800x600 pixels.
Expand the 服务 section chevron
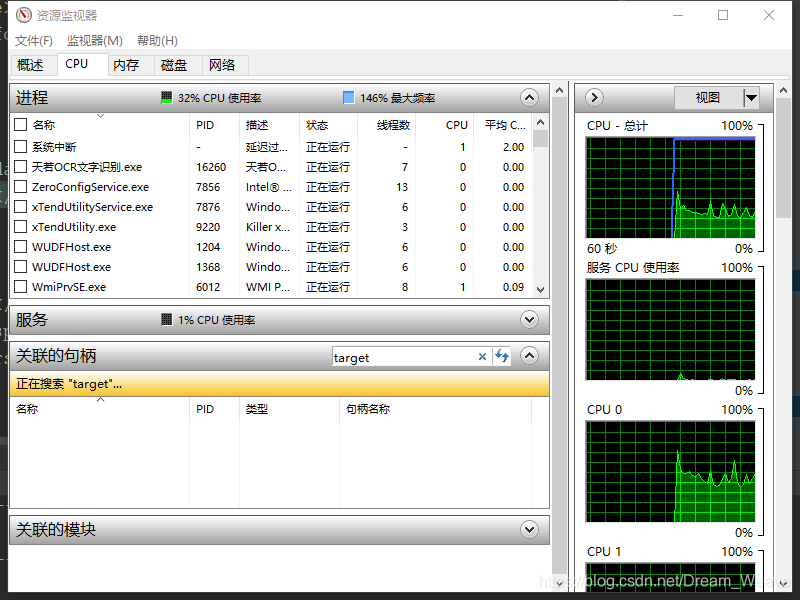530,320
